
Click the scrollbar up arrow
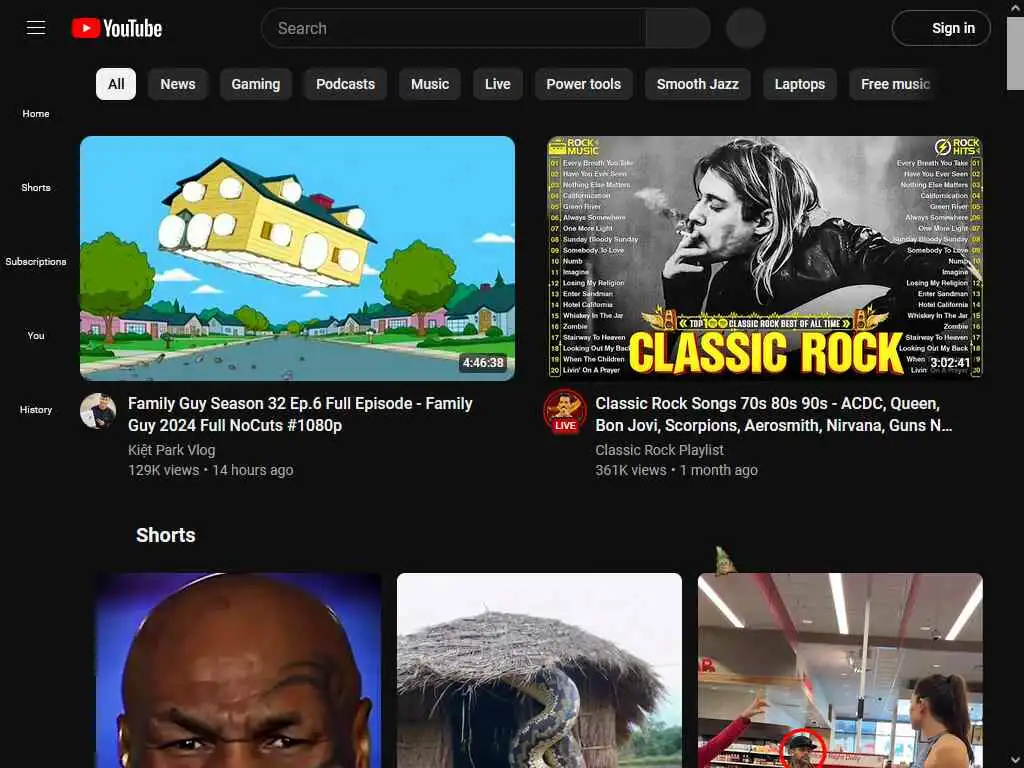pyautogui.click(x=1016, y=8)
